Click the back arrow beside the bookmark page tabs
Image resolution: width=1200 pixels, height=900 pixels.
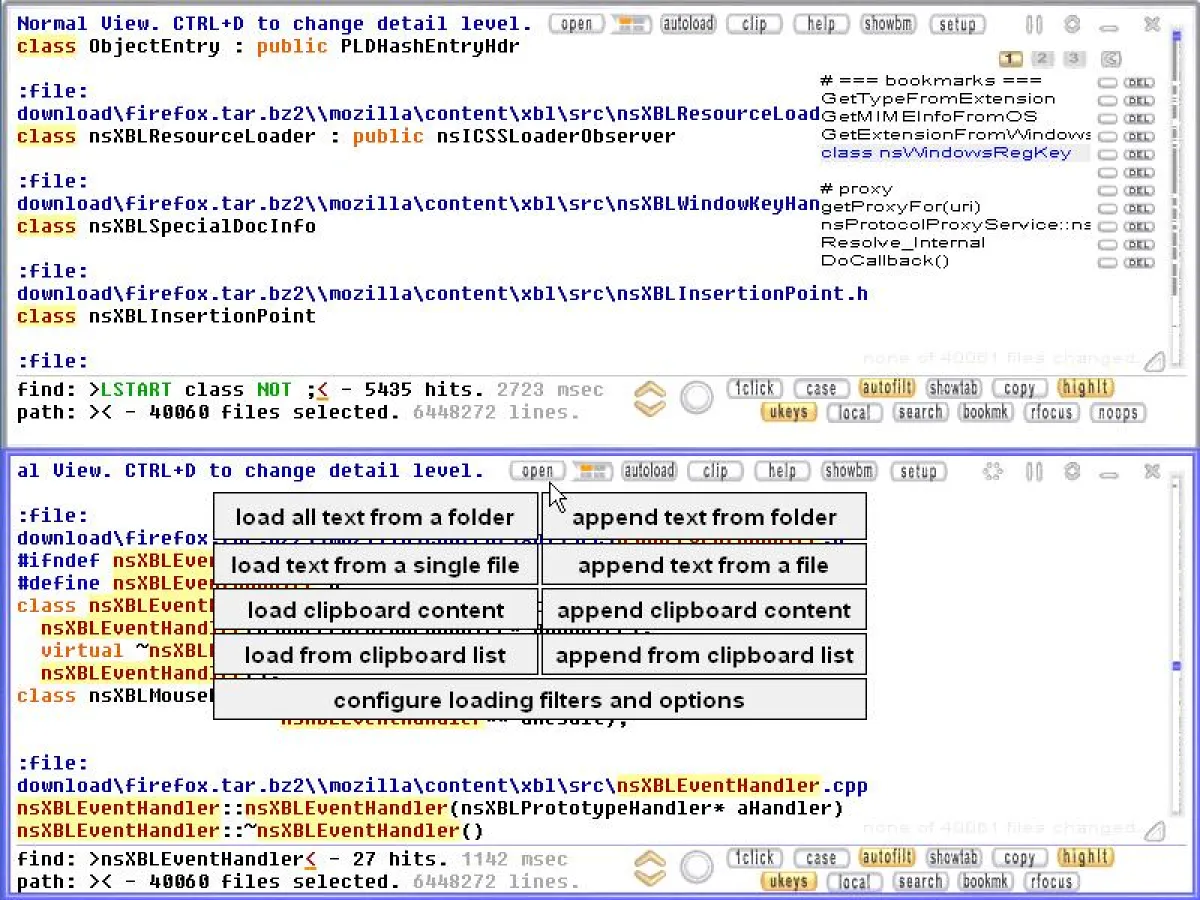(x=1111, y=59)
